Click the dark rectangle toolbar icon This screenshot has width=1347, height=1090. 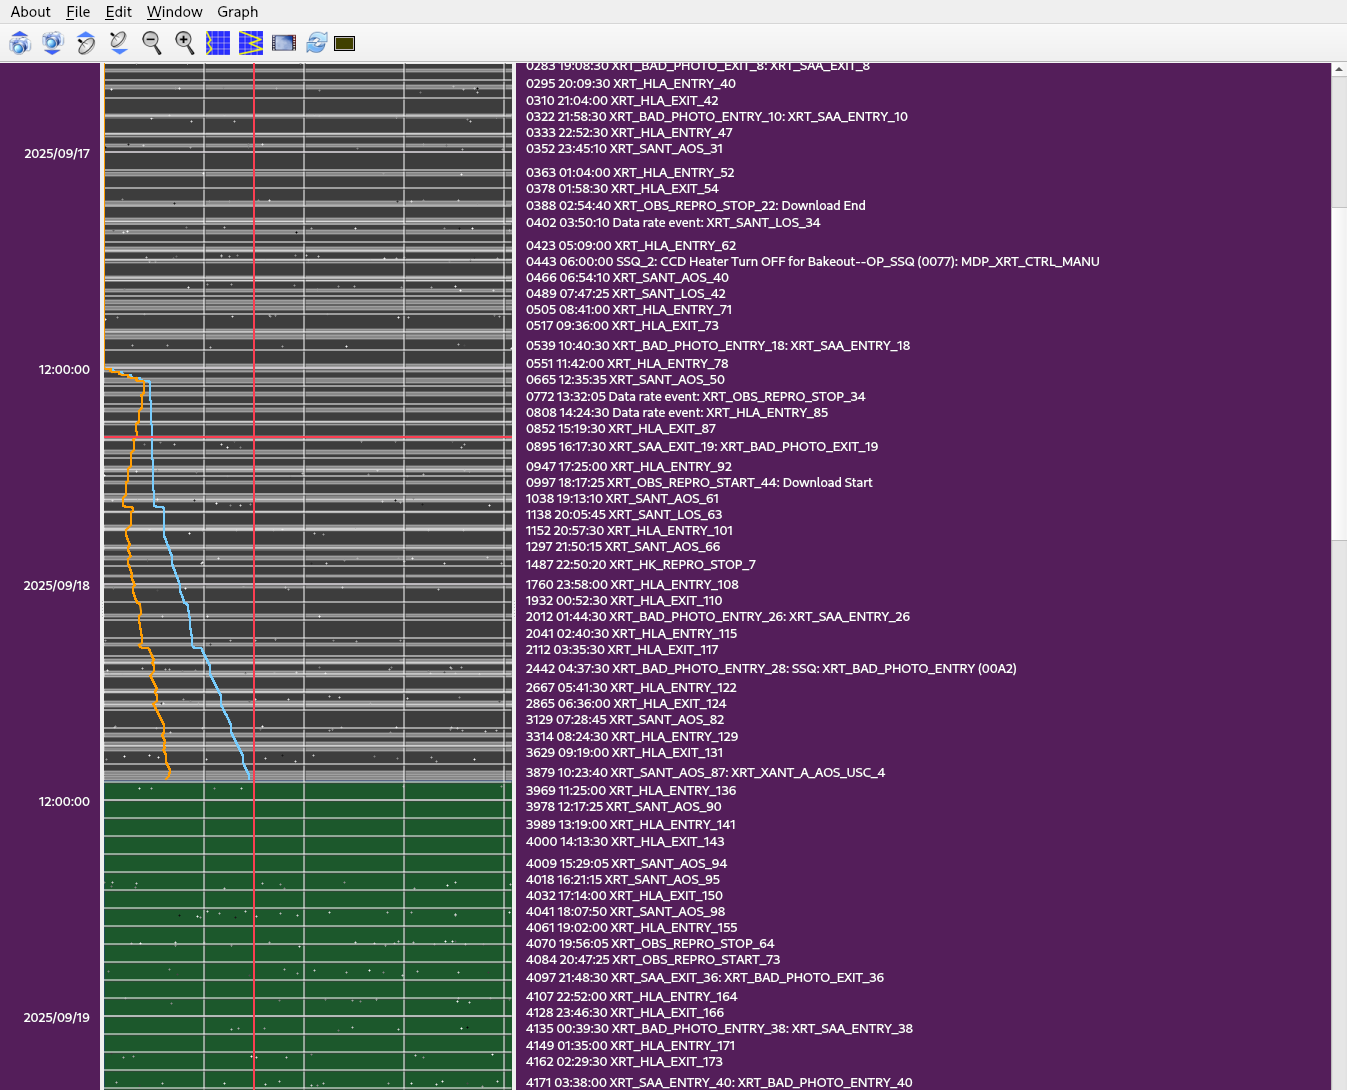[345, 43]
